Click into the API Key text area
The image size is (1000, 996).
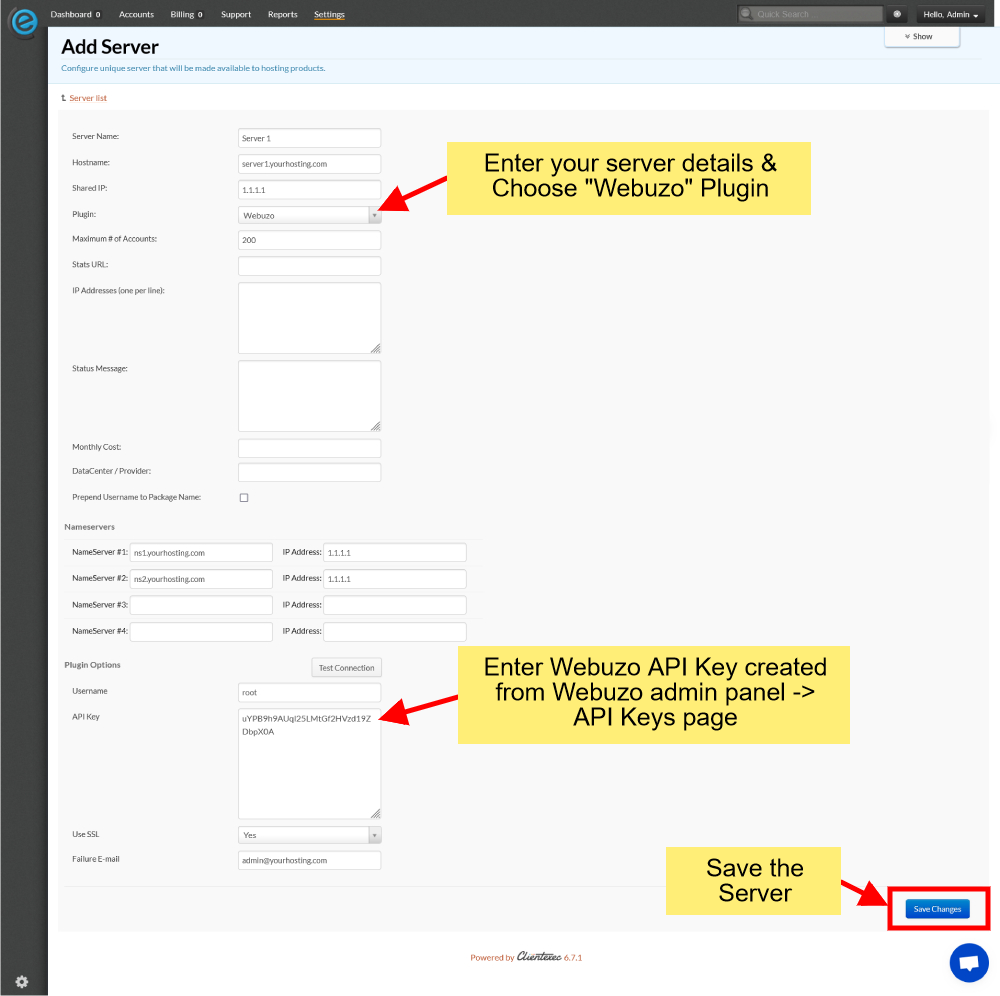pos(309,763)
